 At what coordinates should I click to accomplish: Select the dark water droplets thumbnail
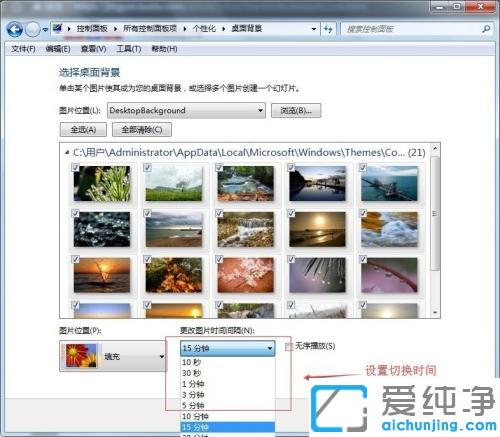pyautogui.click(x=102, y=229)
